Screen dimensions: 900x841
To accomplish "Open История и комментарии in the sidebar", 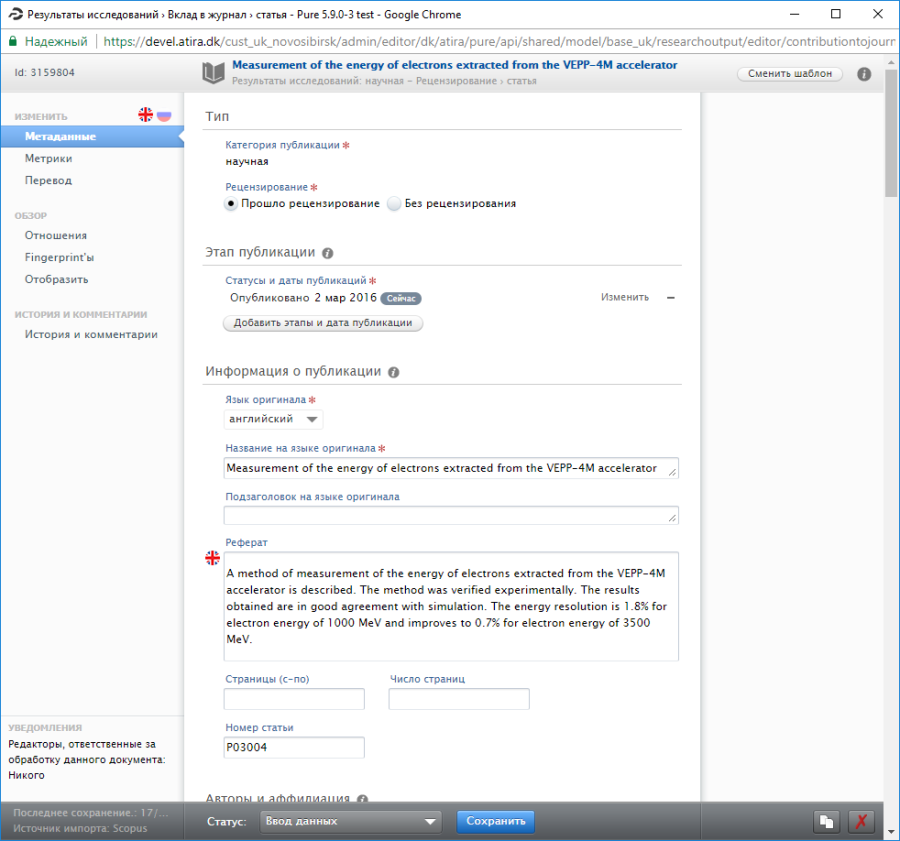I will click(91, 334).
